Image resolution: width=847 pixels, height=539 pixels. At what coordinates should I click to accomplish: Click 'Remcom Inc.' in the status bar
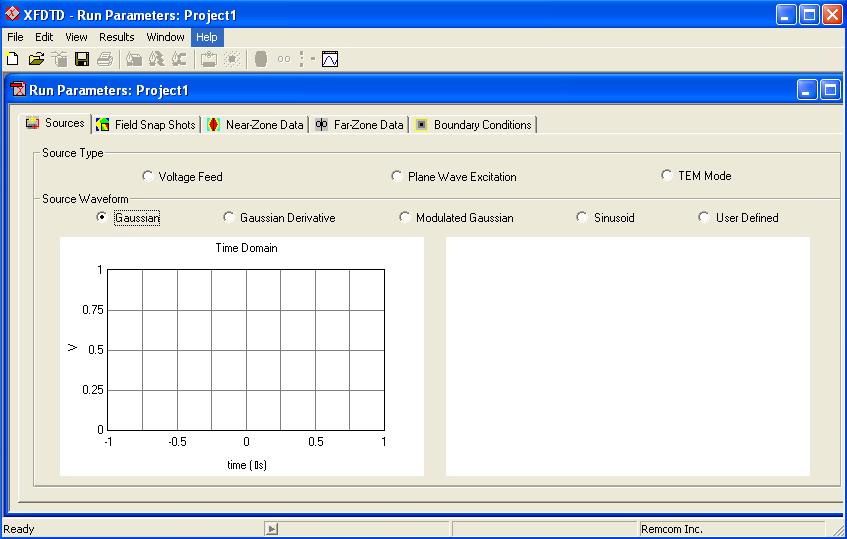(x=671, y=529)
